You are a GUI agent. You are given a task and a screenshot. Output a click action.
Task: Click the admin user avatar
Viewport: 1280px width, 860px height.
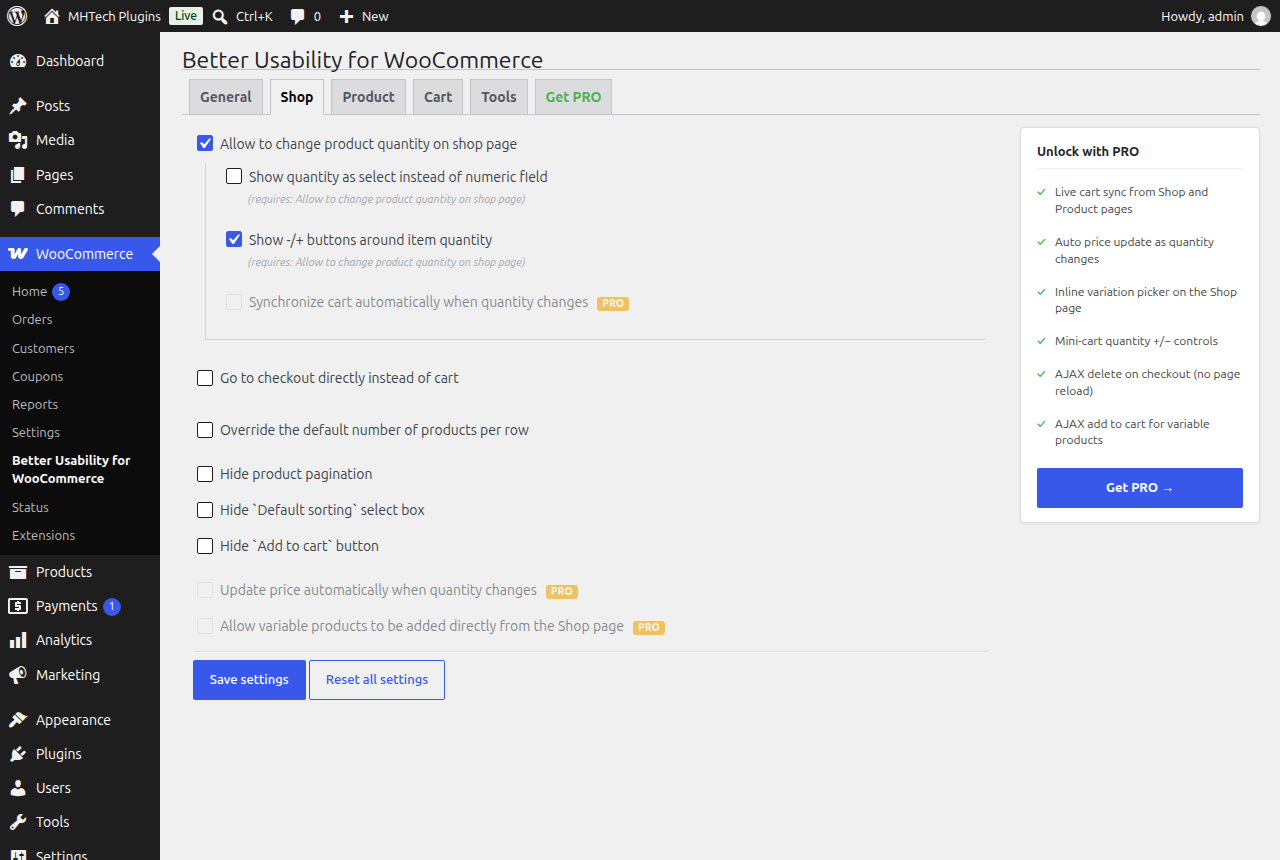[1260, 16]
